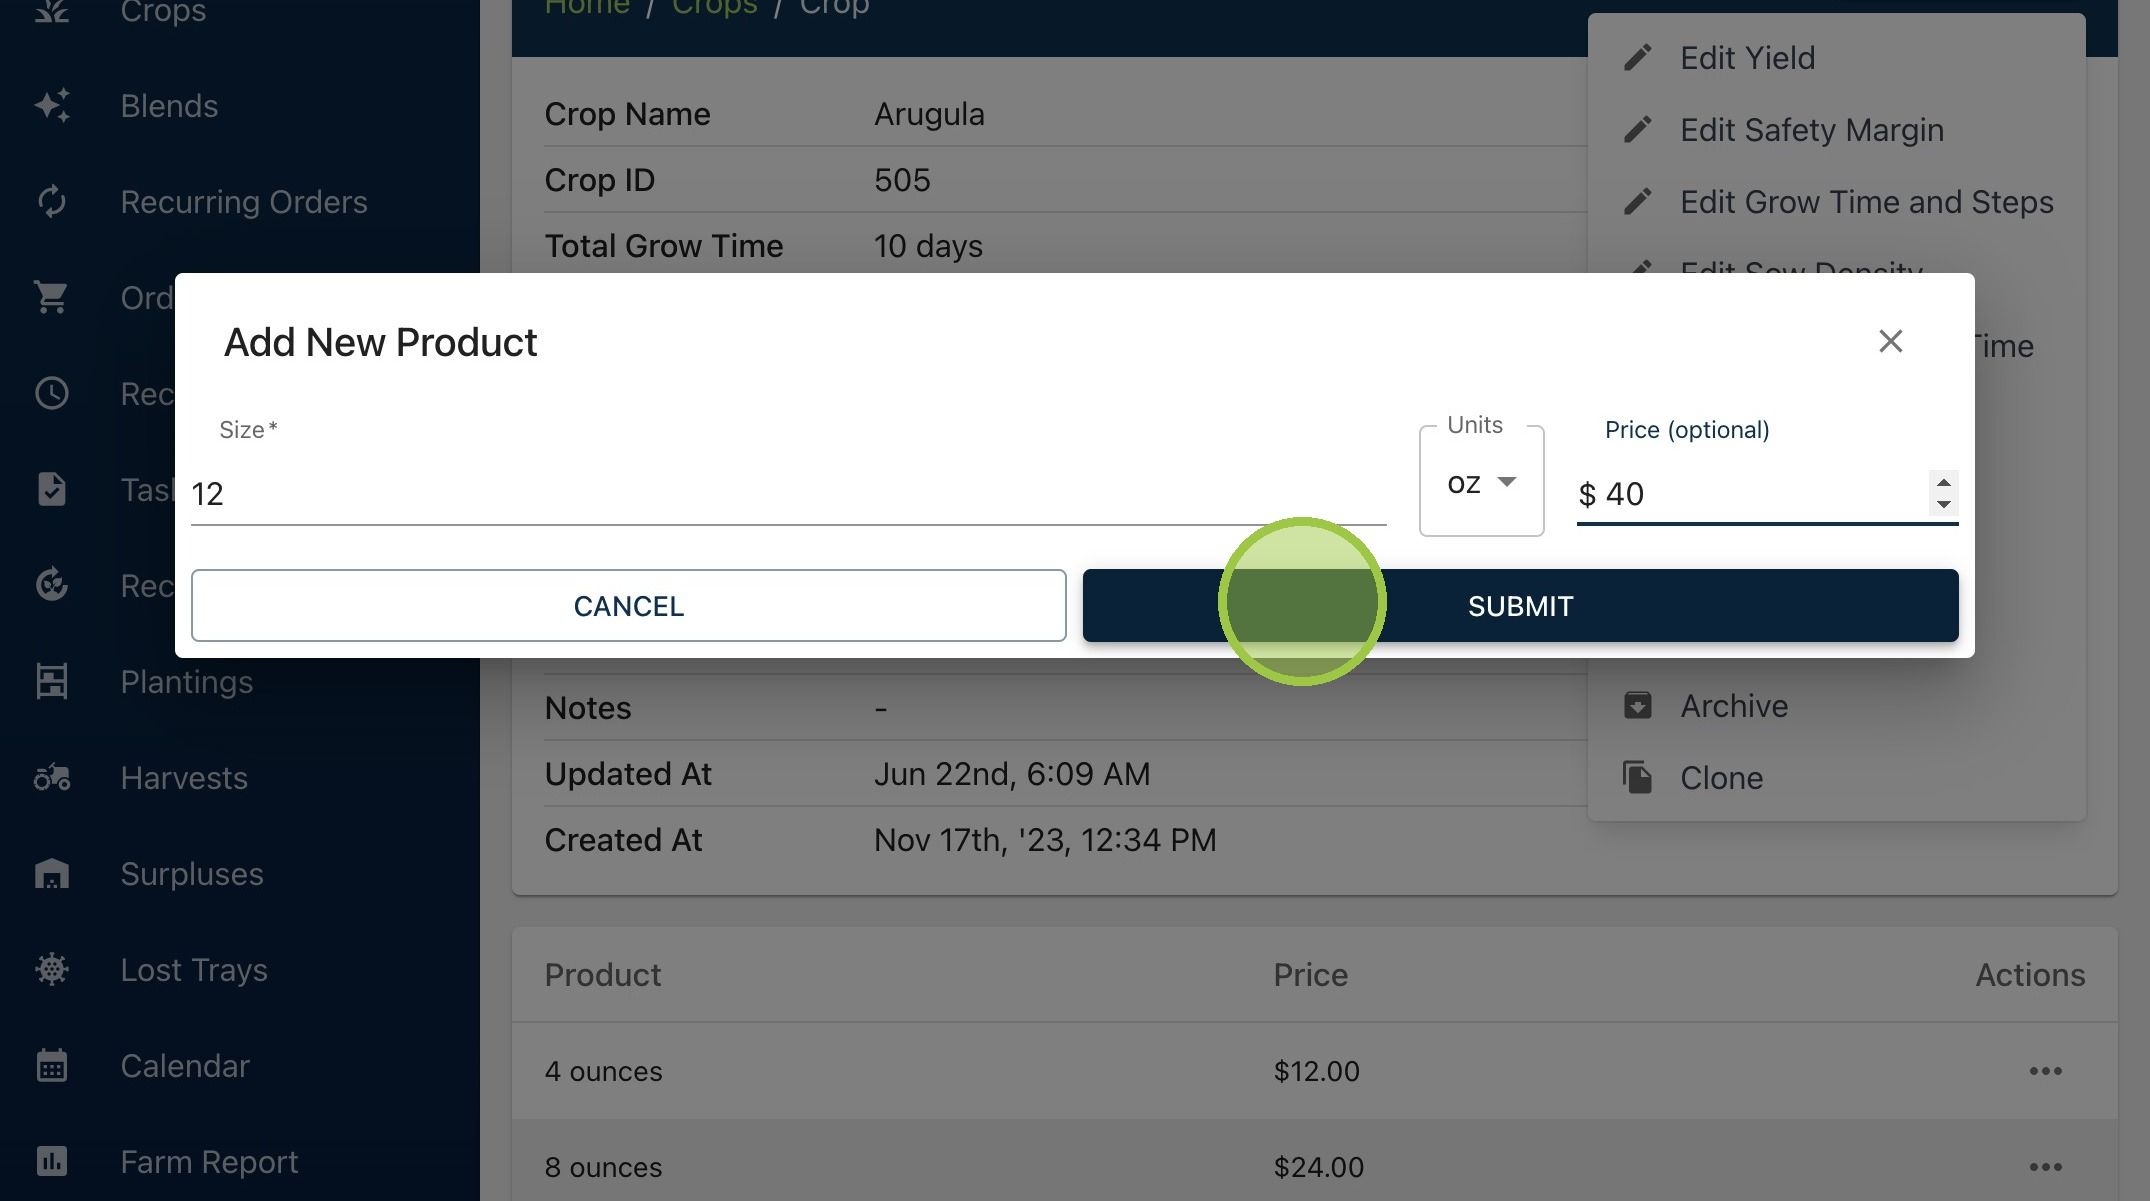The image size is (2150, 1201).
Task: Submit the new product form
Action: coord(1520,606)
